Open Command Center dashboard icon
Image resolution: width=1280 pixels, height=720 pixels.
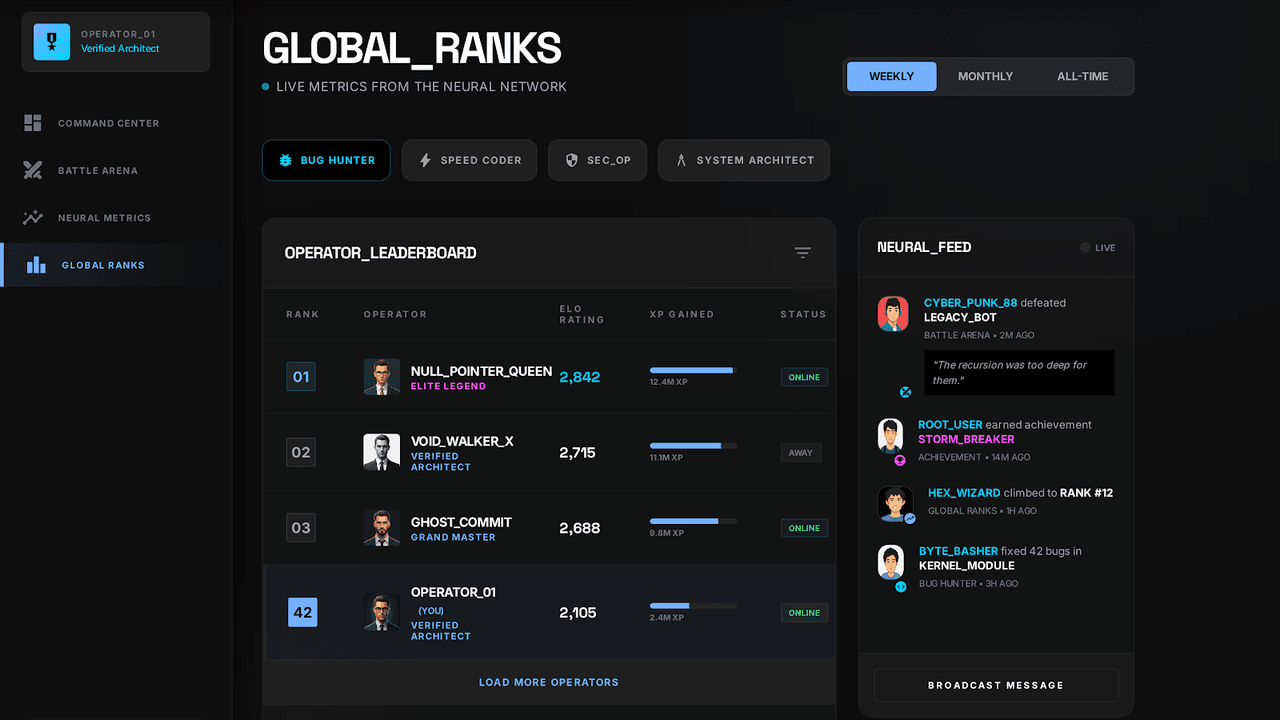(33, 123)
